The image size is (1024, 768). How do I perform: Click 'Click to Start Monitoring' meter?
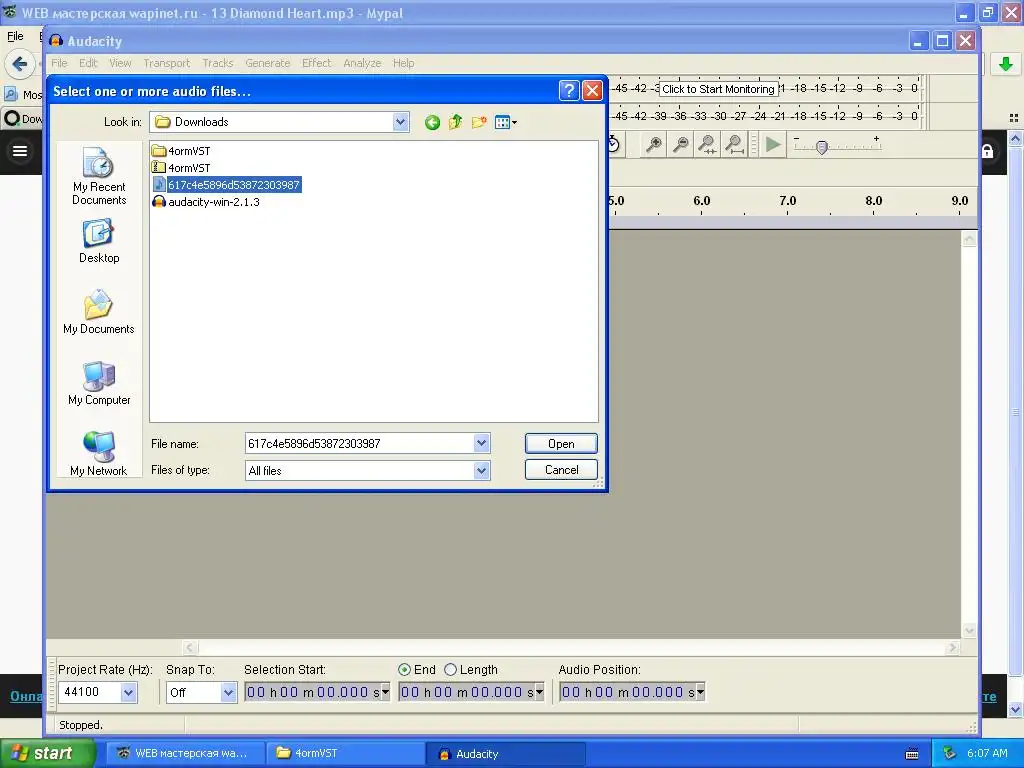[718, 89]
